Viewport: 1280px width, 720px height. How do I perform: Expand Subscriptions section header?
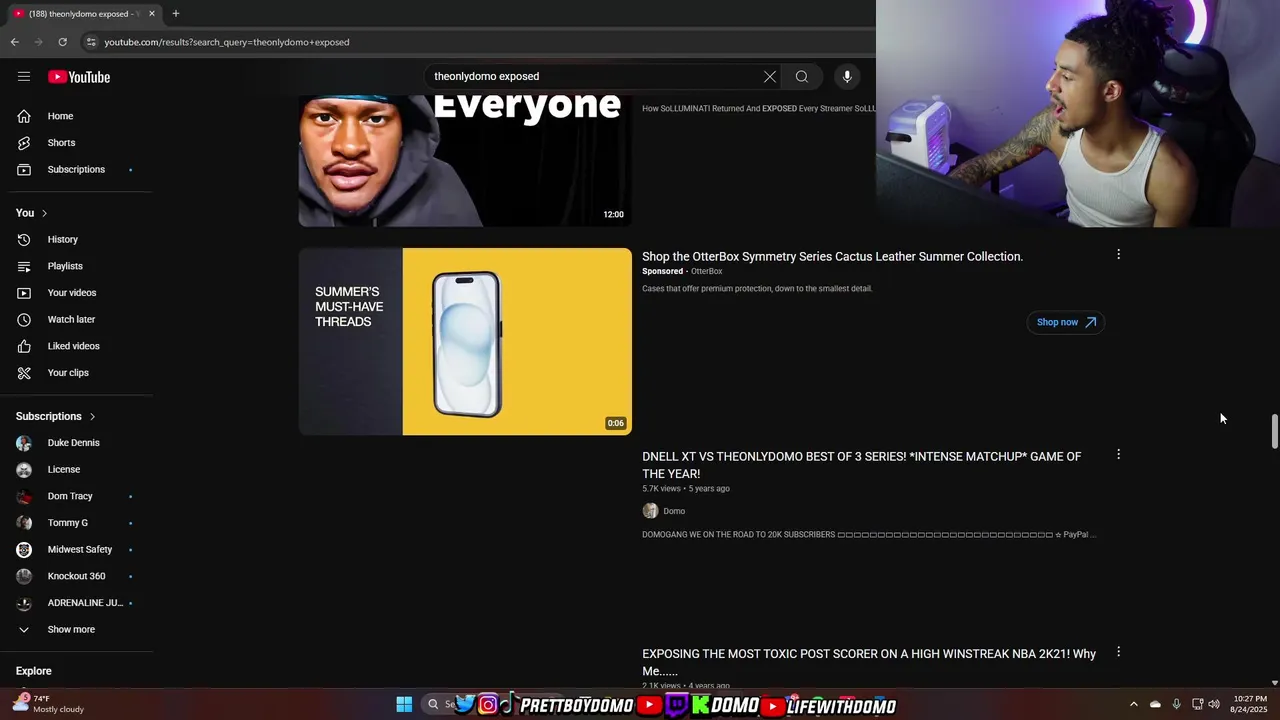click(56, 416)
